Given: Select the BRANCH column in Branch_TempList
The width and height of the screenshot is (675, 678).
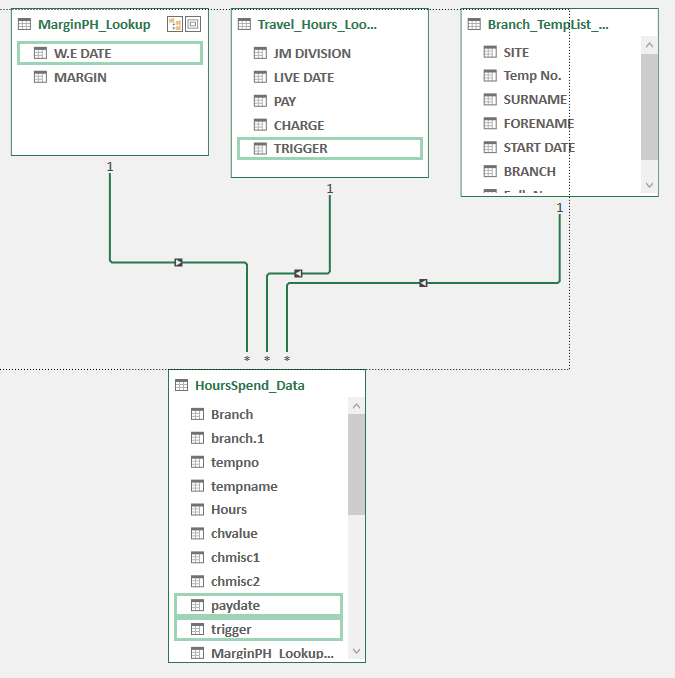Looking at the screenshot, I should coord(553,171).
